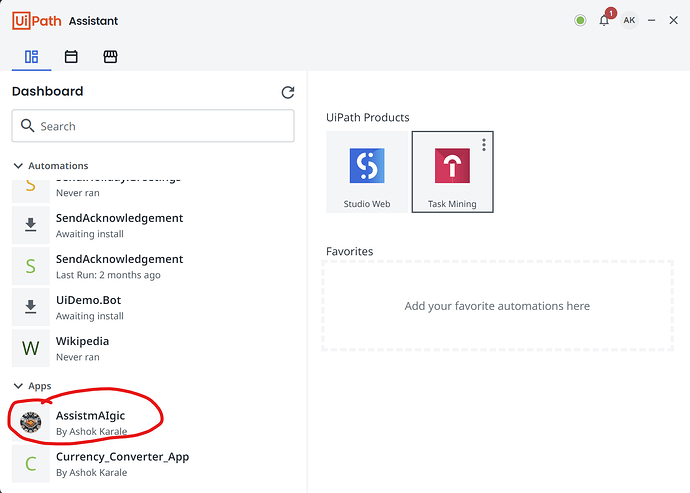The image size is (690, 493).
Task: Refresh the Dashboard list
Action: pos(288,92)
